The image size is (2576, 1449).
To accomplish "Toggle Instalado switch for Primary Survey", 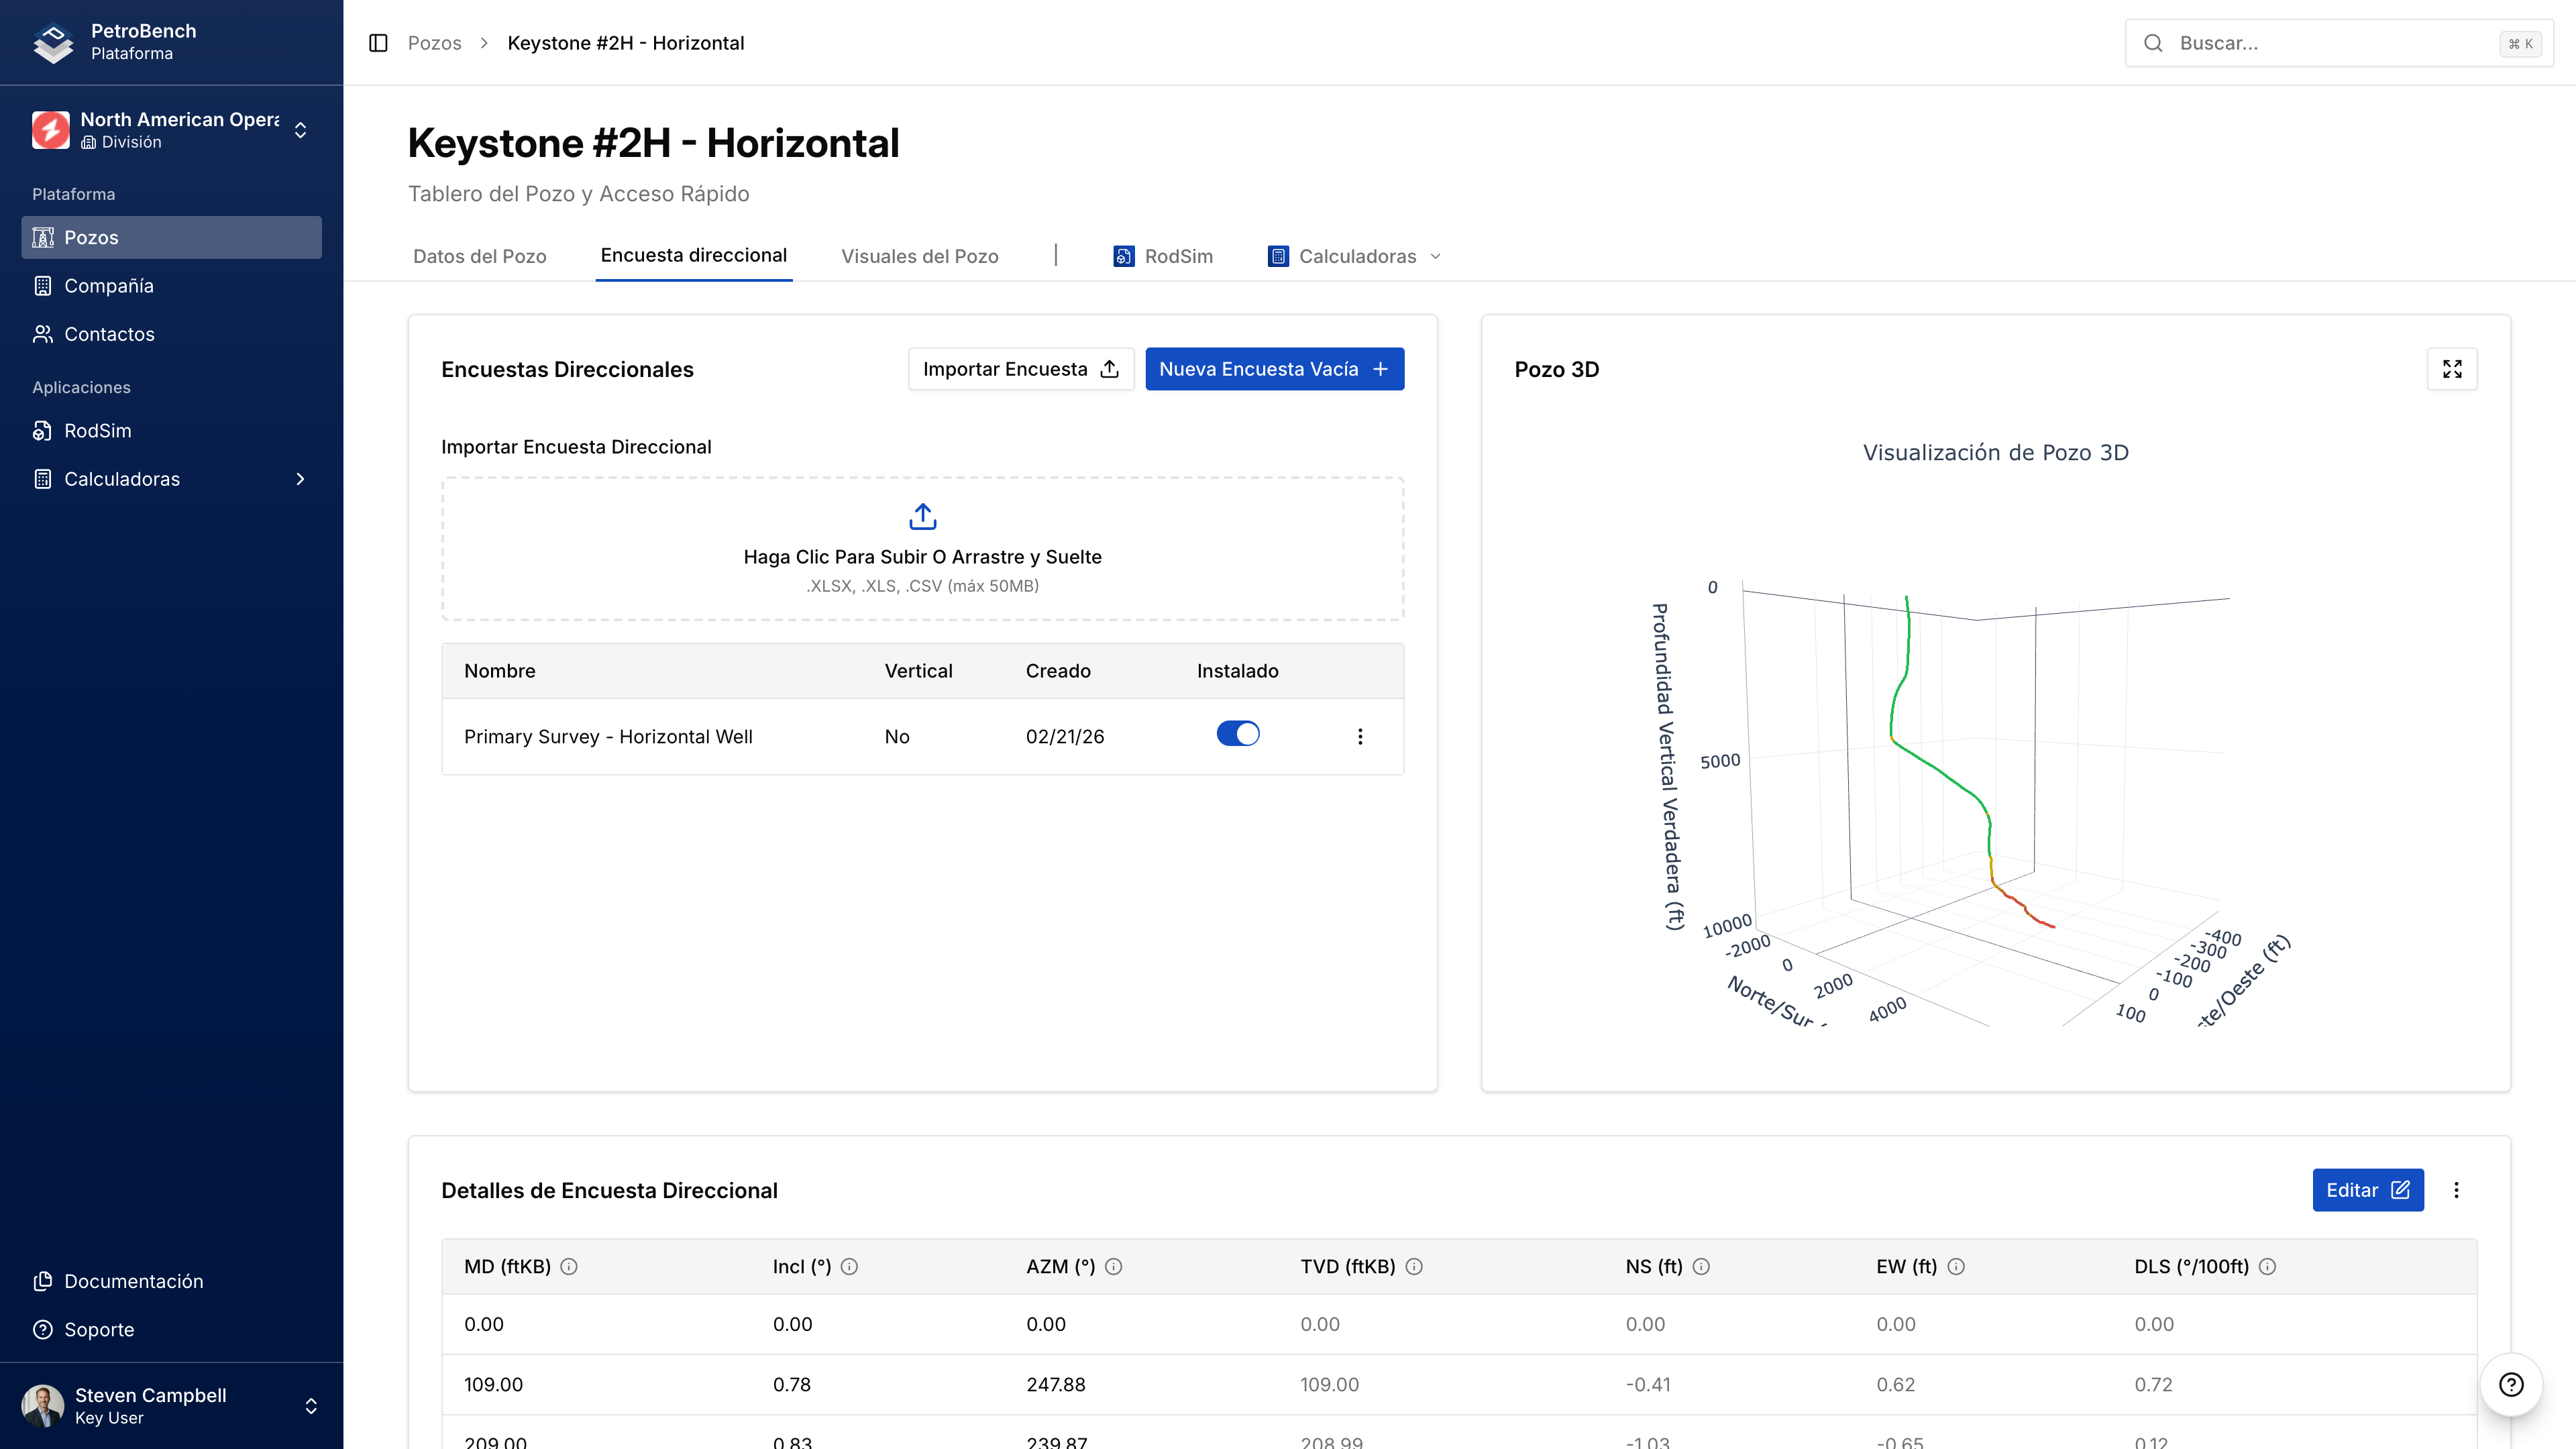I will click(1237, 734).
